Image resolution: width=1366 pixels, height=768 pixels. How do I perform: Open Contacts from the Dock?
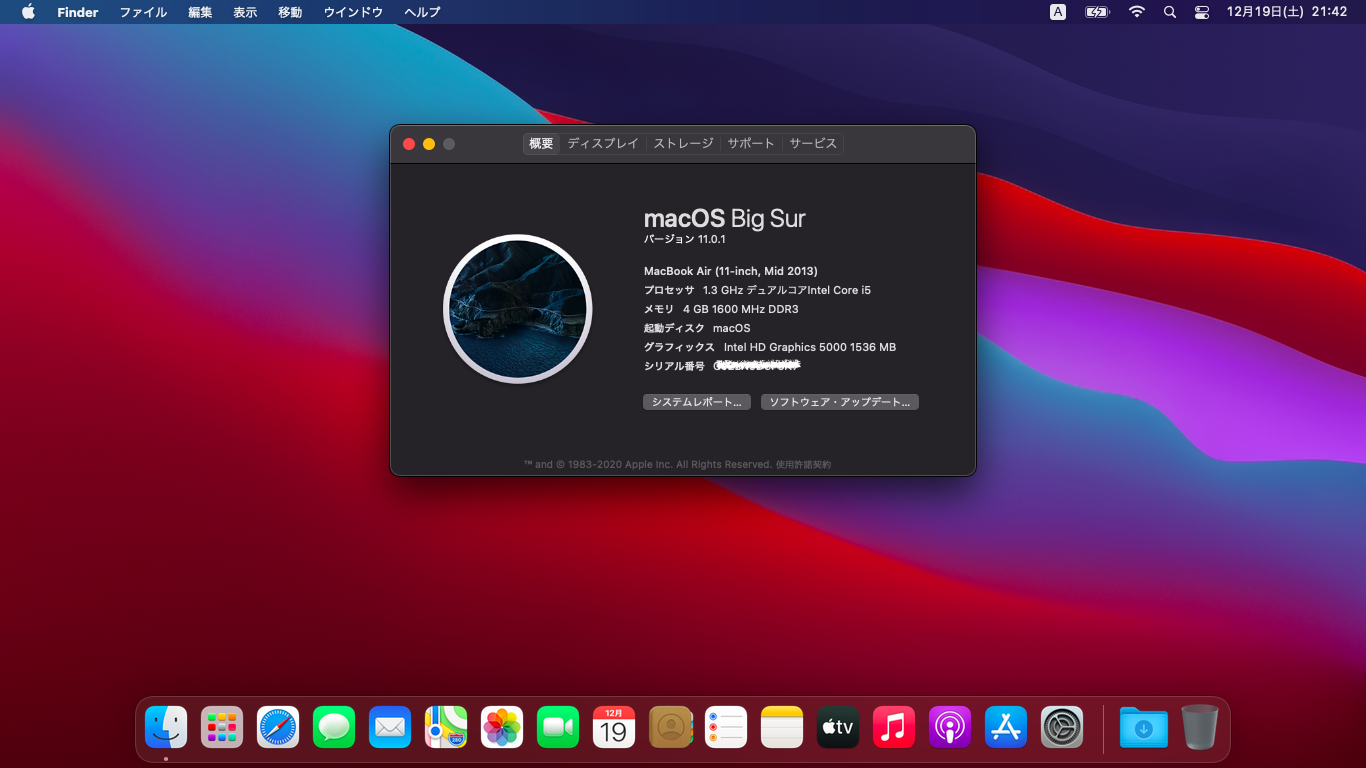pyautogui.click(x=670, y=727)
